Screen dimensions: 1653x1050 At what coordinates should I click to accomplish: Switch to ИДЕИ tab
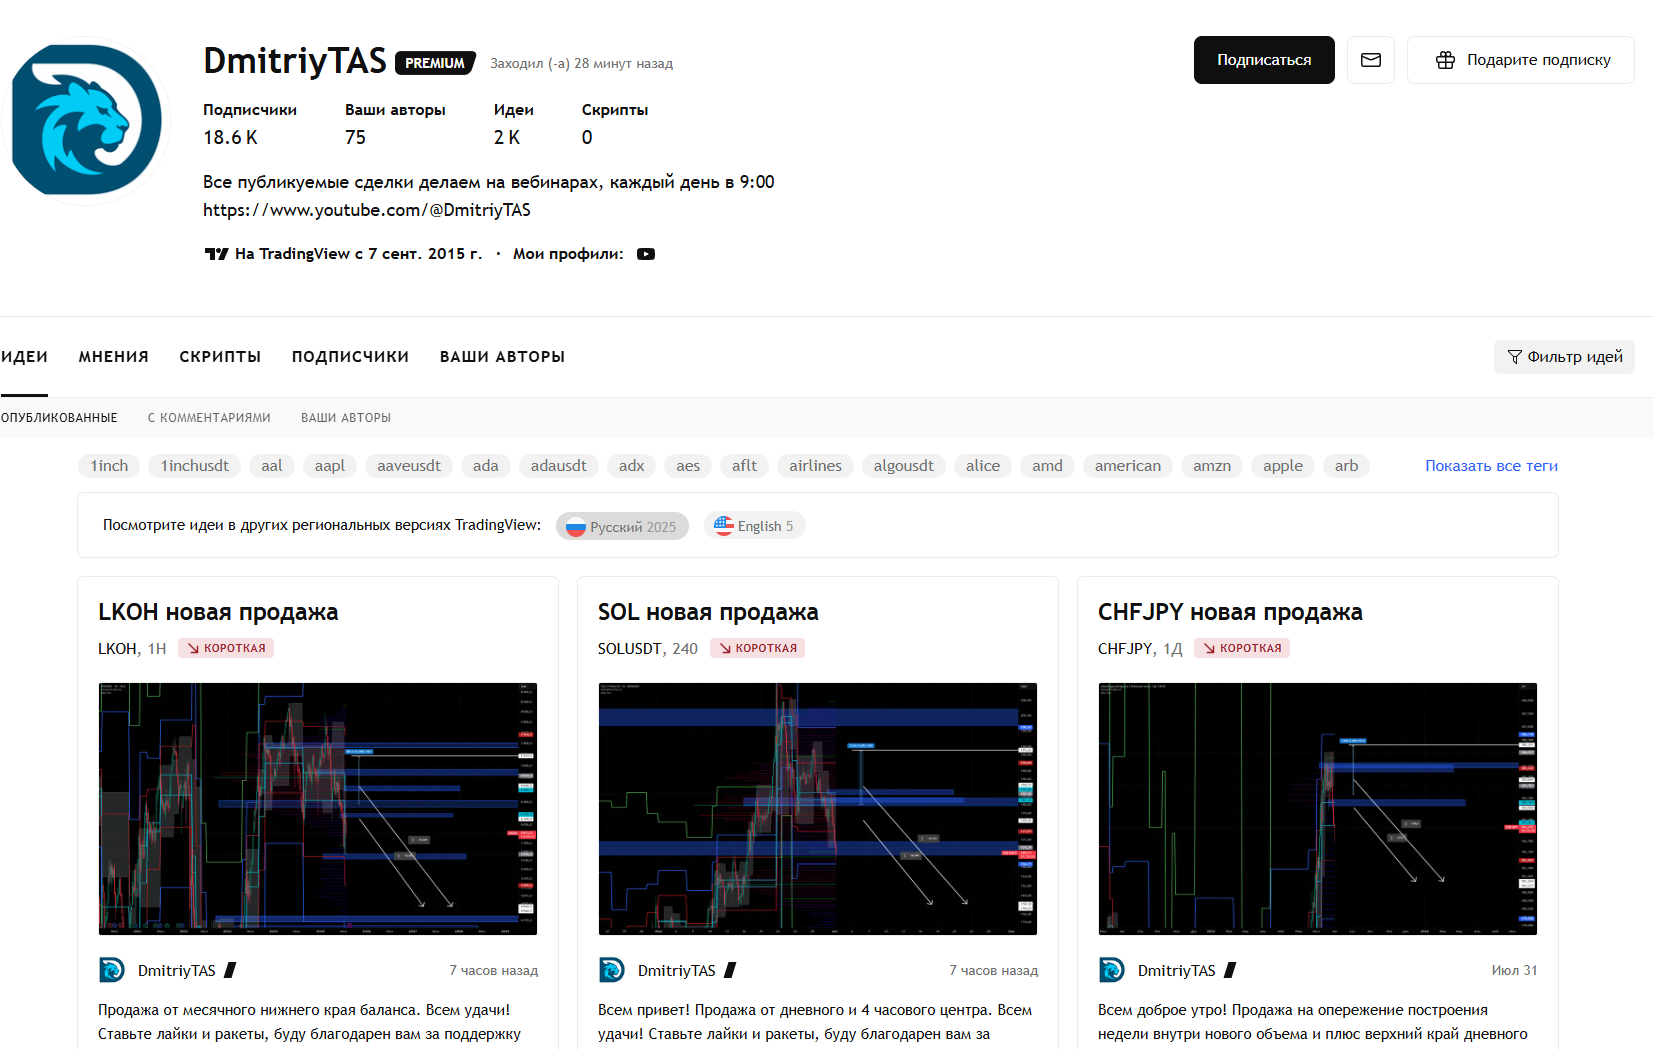tap(24, 357)
